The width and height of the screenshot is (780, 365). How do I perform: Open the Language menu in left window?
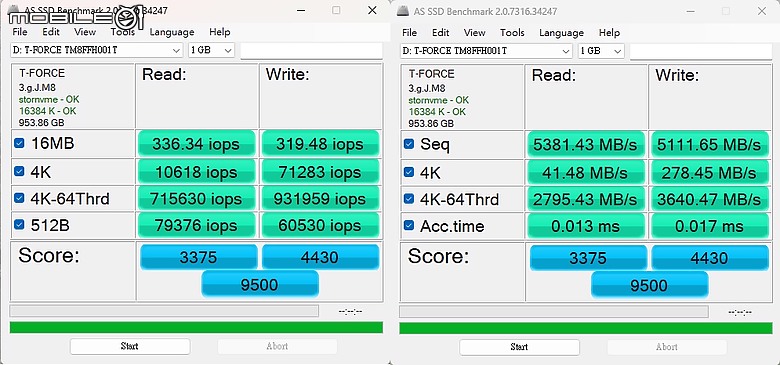[172, 32]
